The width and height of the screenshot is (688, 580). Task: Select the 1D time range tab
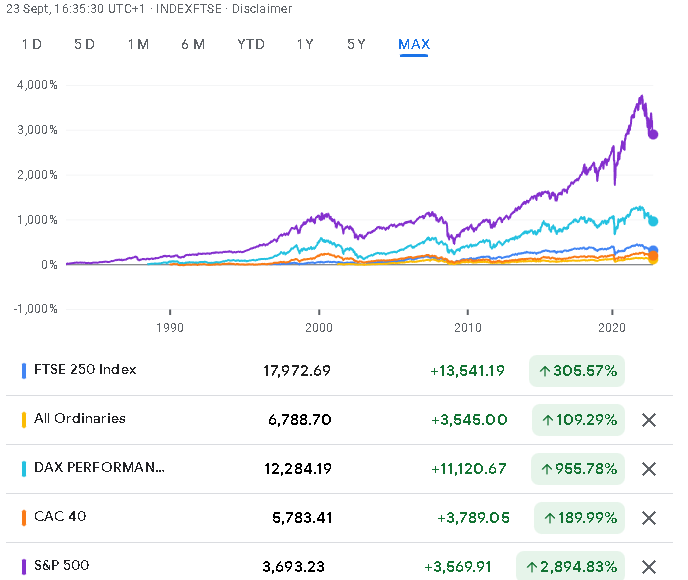(x=32, y=44)
